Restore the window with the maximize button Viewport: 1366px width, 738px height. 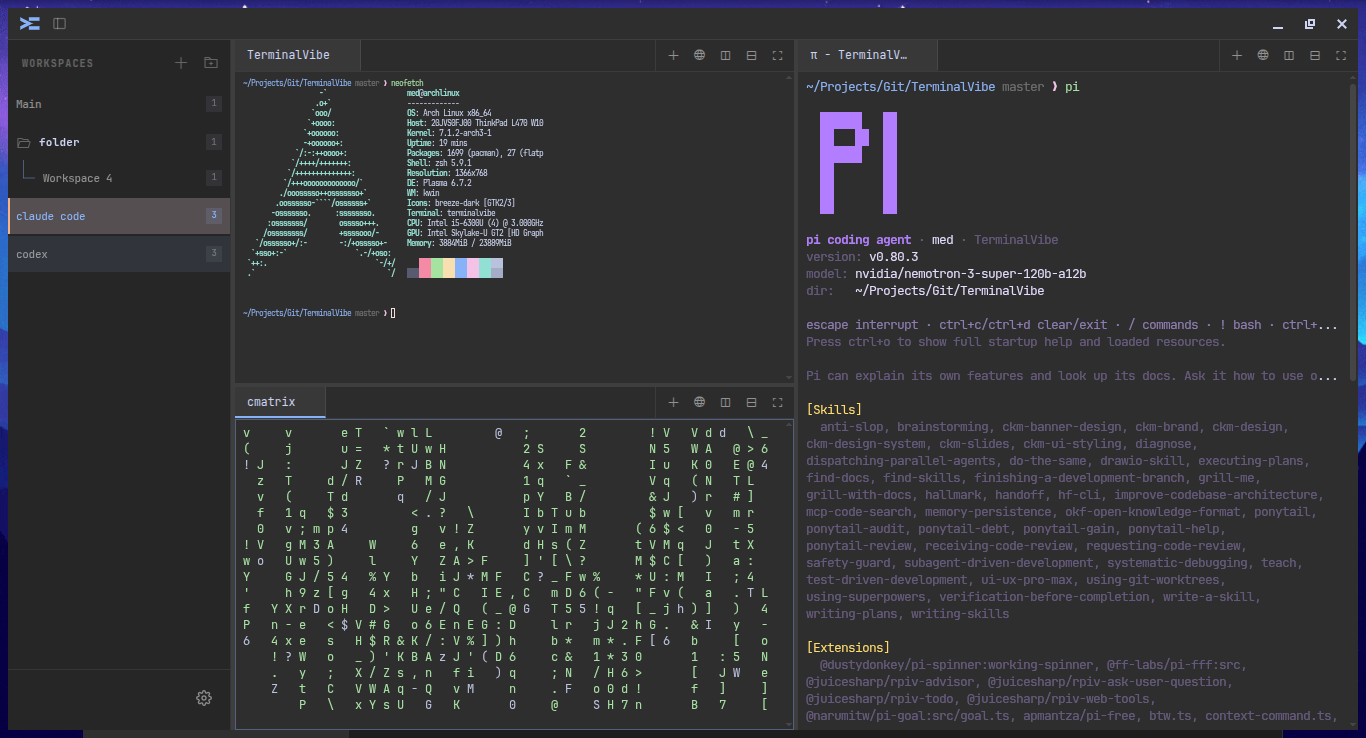coord(1309,23)
